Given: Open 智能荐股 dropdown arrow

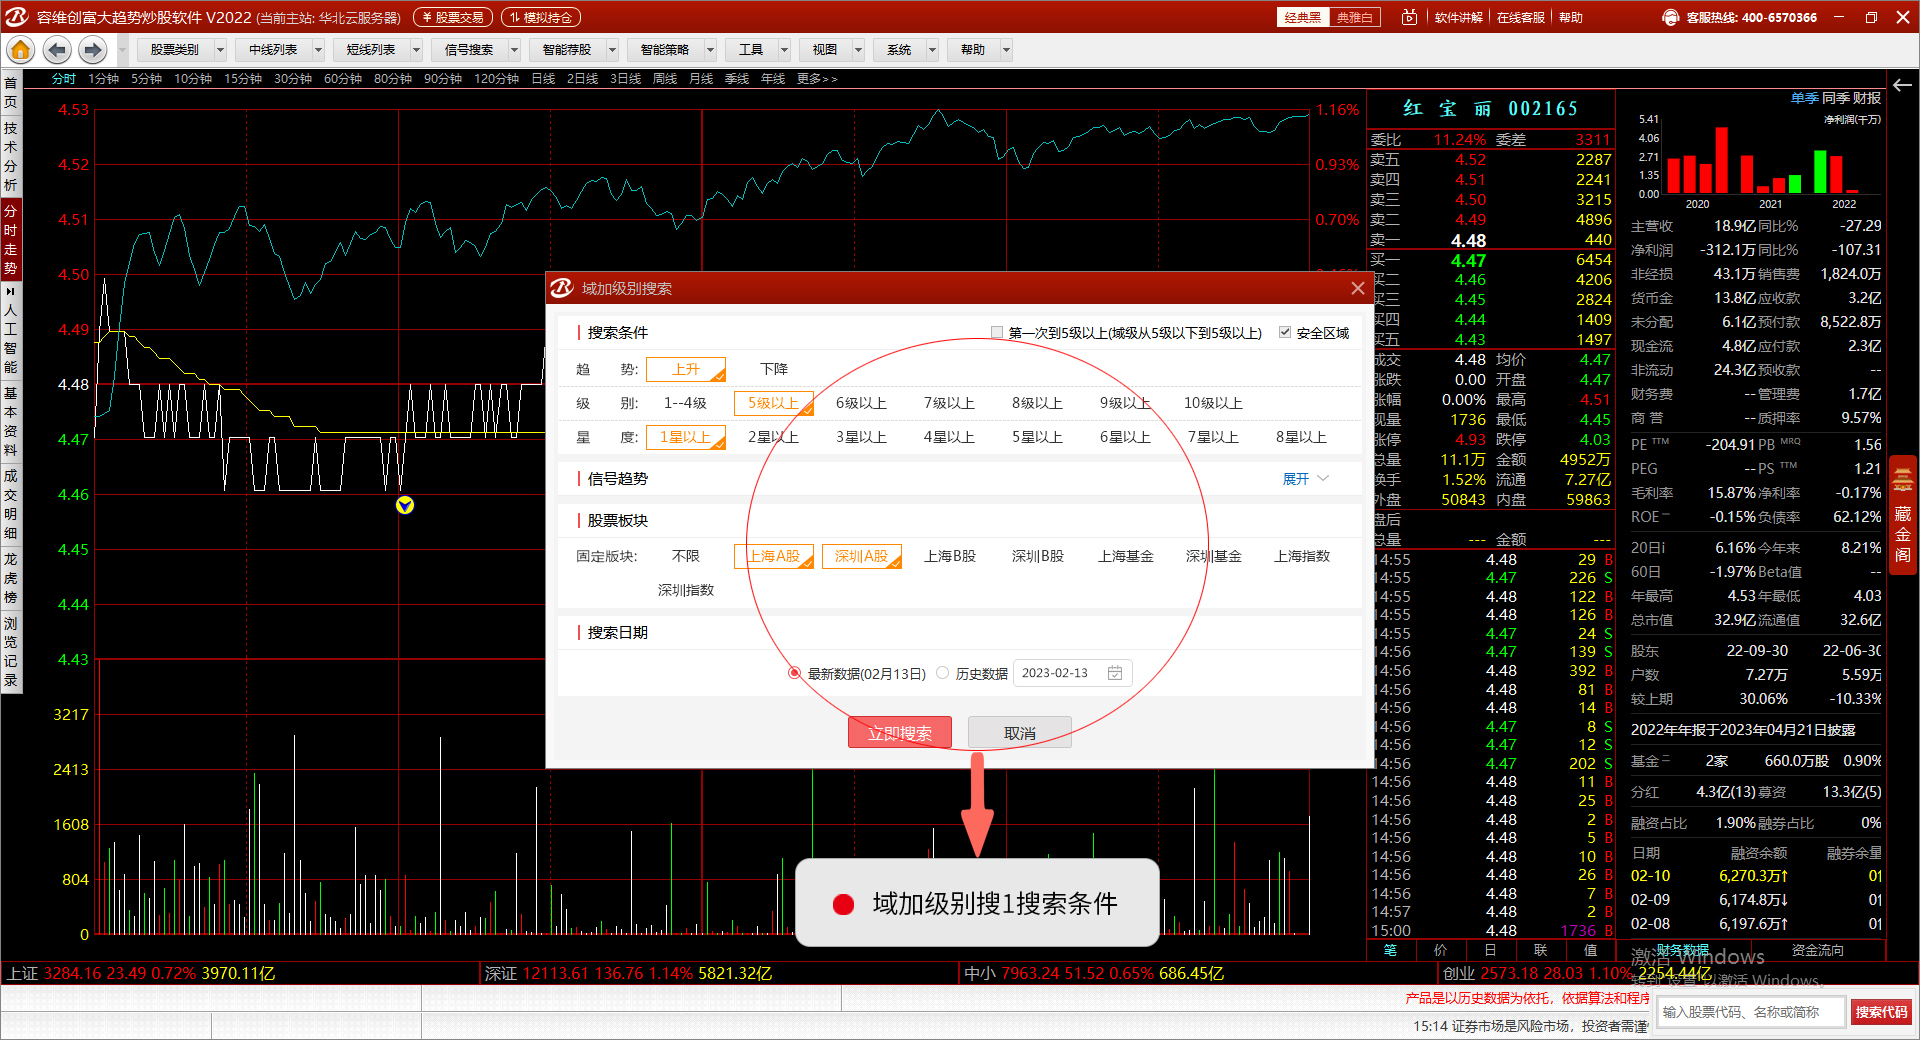Looking at the screenshot, I should pyautogui.click(x=612, y=50).
